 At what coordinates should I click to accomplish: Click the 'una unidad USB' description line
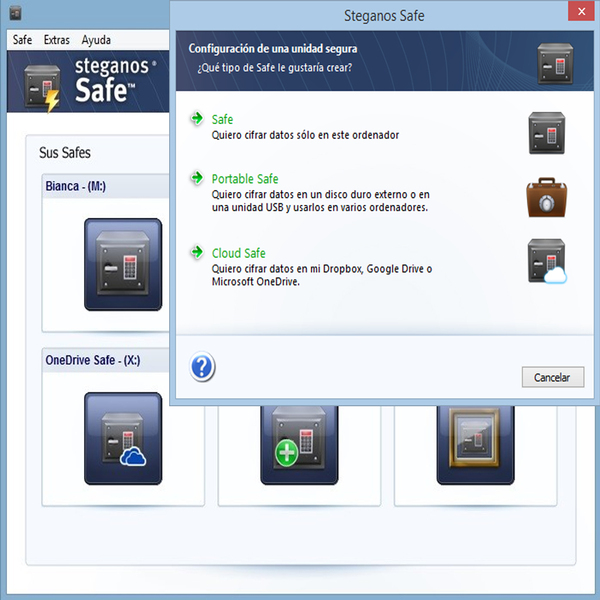point(320,207)
